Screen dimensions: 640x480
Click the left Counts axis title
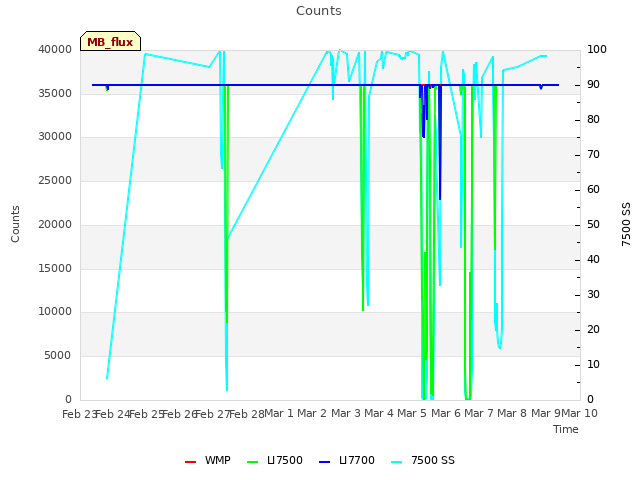coord(15,224)
